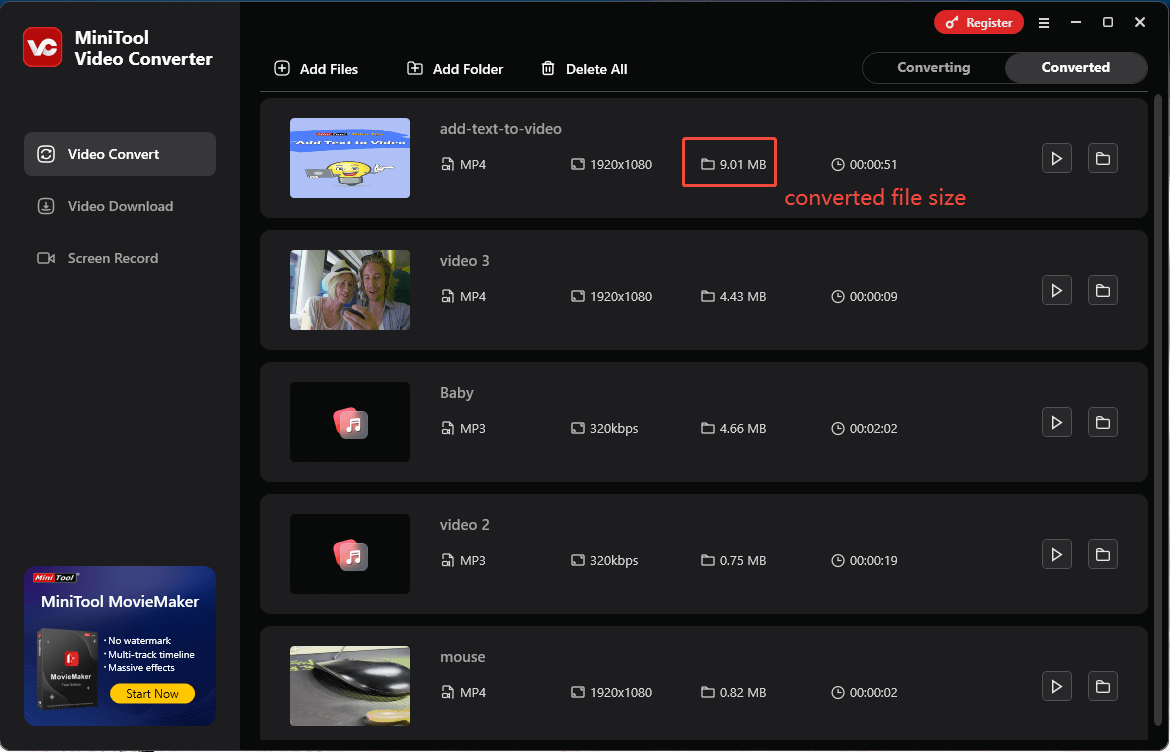Show video 3 in its folder
Image resolution: width=1170 pixels, height=752 pixels.
[1102, 290]
